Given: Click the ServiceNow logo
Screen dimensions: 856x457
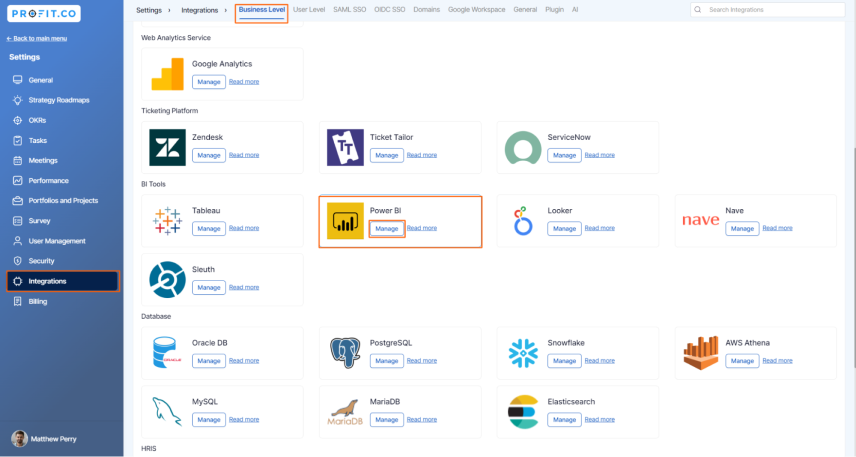Looking at the screenshot, I should click(x=523, y=147).
